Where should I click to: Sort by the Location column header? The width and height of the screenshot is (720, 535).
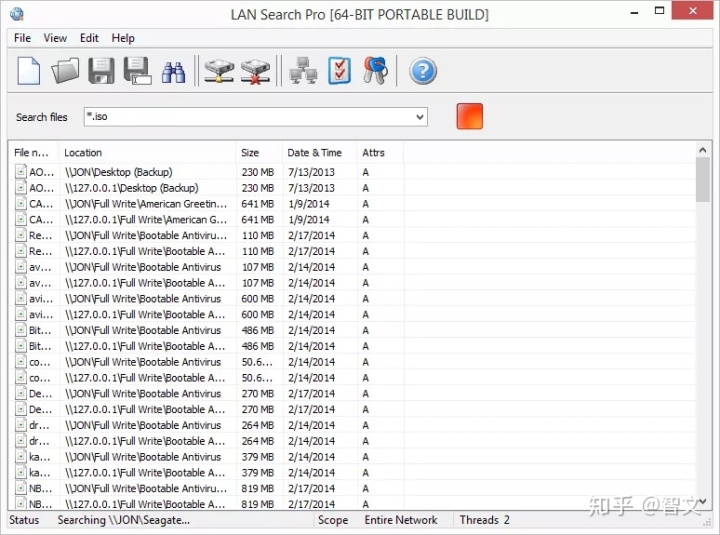tap(147, 152)
